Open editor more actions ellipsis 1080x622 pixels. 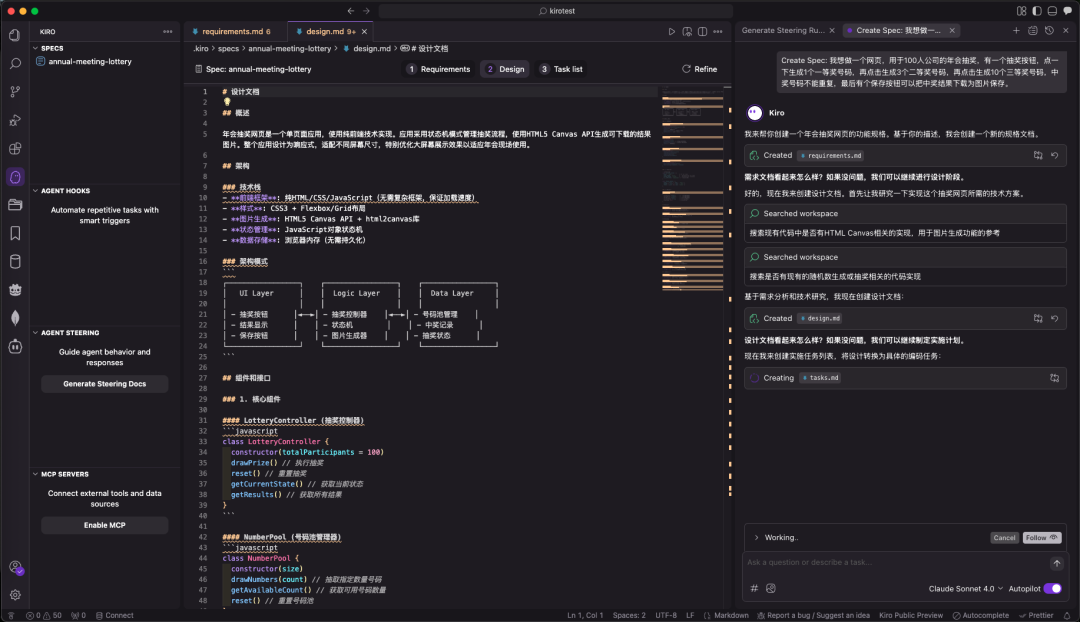(718, 32)
